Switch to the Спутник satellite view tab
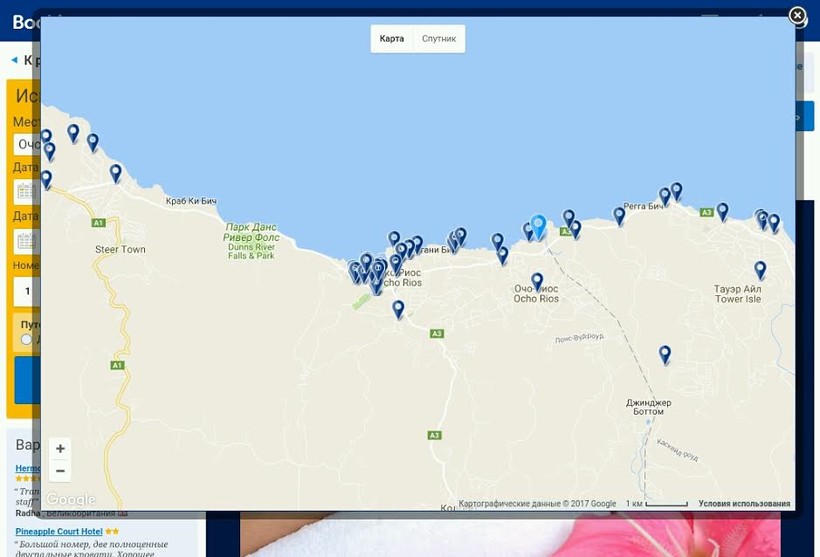Screen dimensions: 820x557 (439, 39)
